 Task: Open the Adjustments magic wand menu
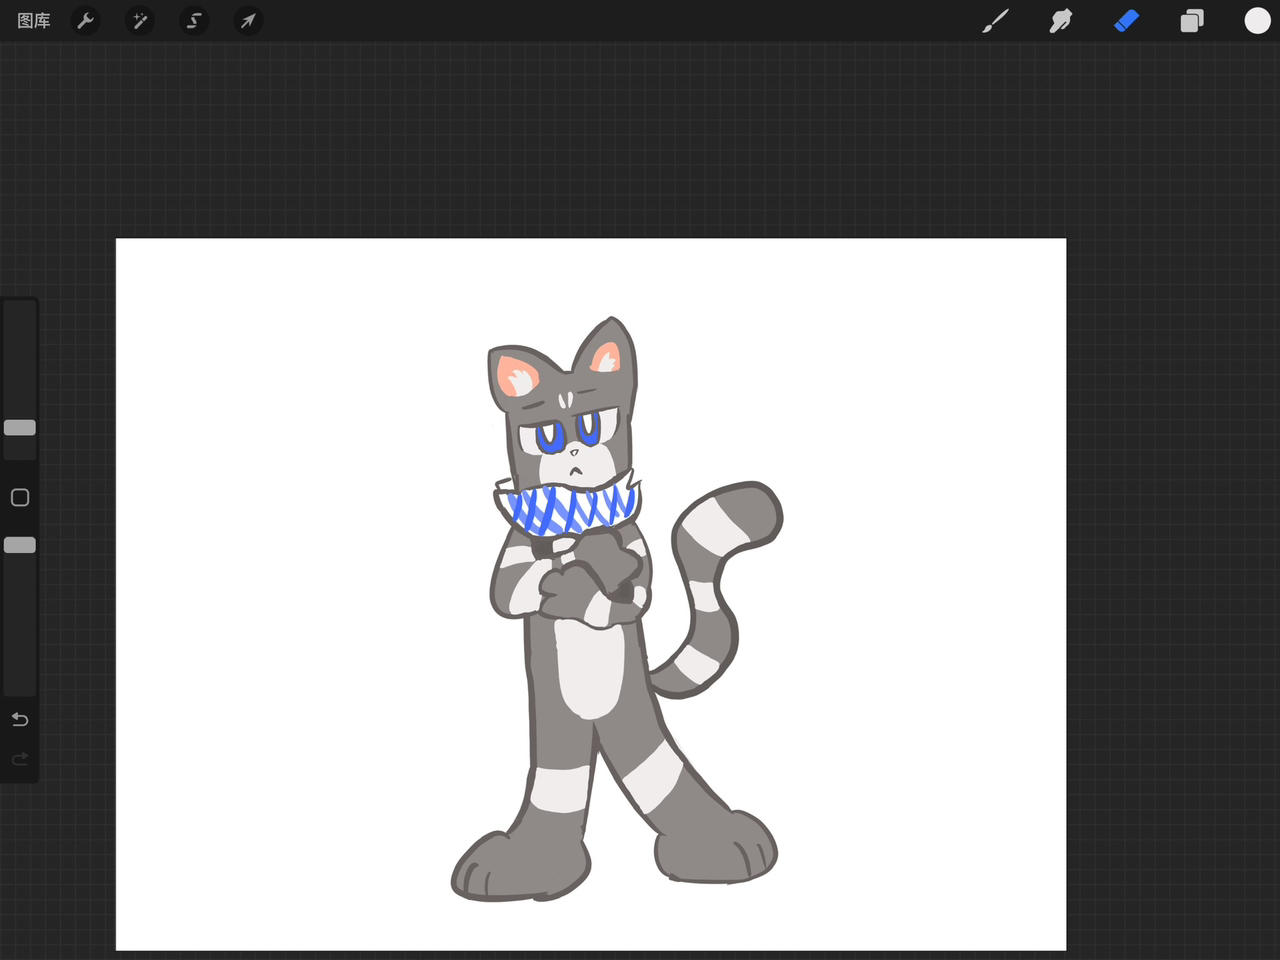tap(140, 21)
